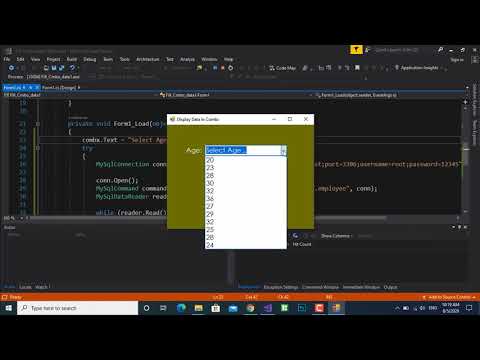This screenshot has height=360, width=480.
Task: Open File Explorer from the taskbar
Action: point(199,308)
